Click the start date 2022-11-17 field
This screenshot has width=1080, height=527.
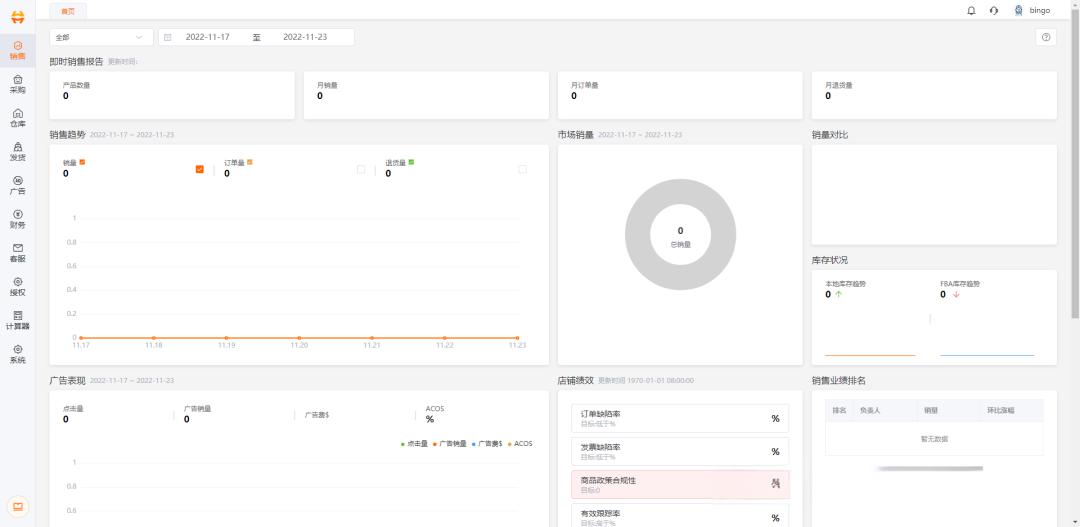[x=207, y=37]
